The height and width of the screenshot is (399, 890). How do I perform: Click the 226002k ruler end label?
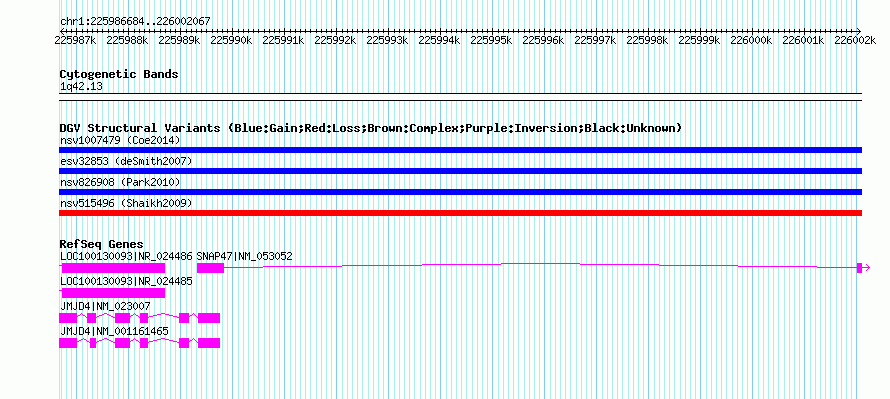(x=855, y=40)
